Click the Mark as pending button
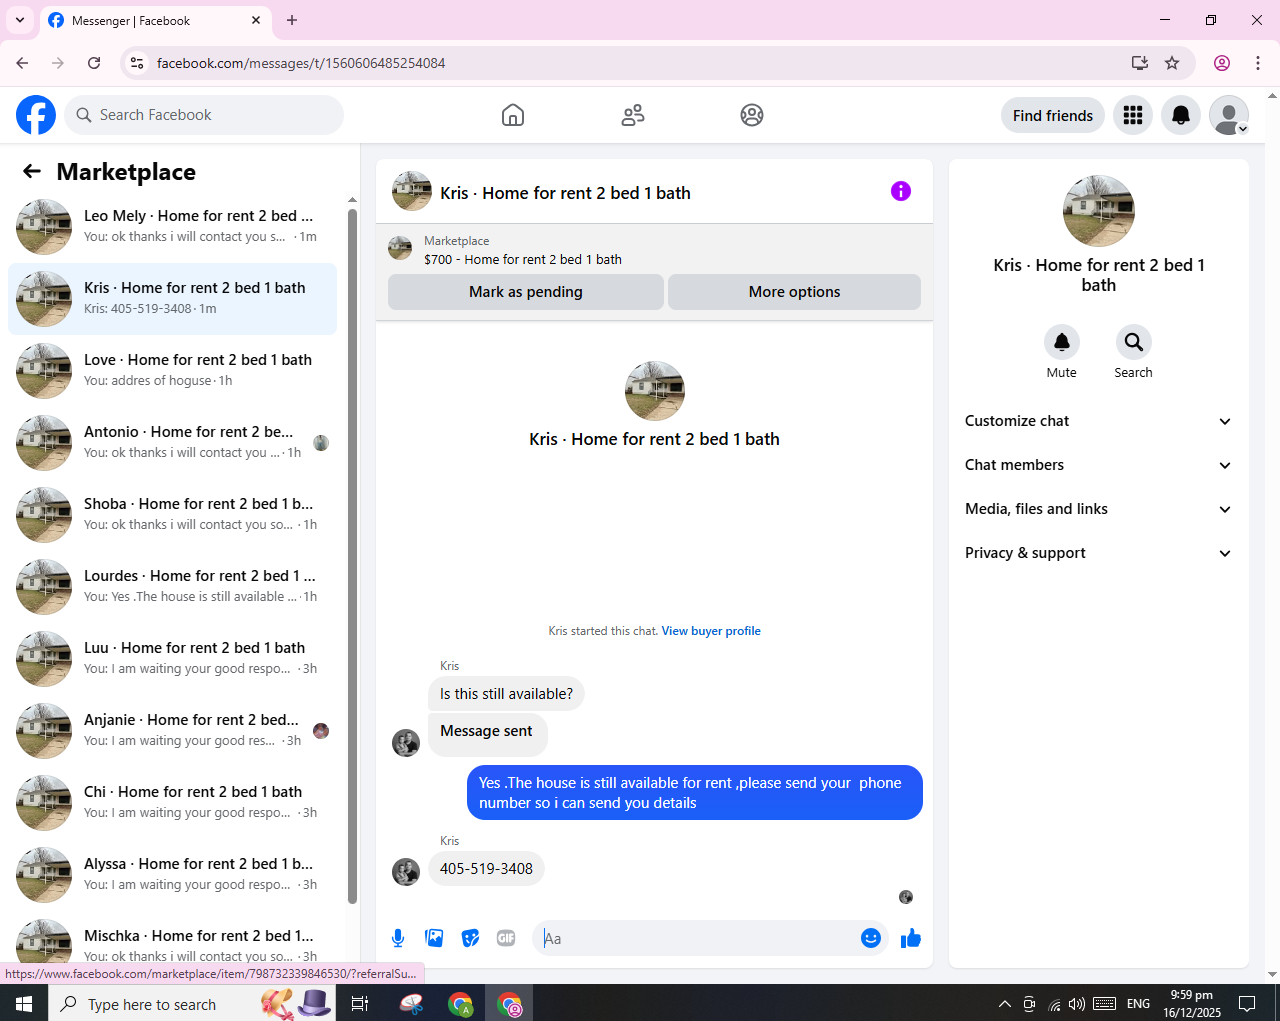The width and height of the screenshot is (1280, 1021). 526,292
